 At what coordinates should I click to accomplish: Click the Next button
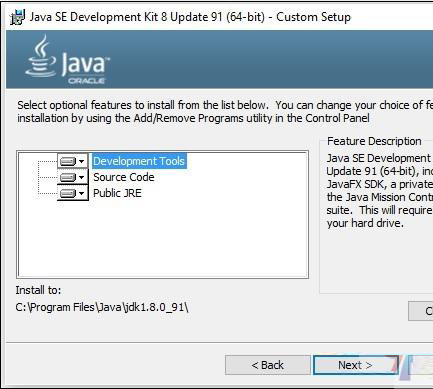pyautogui.click(x=355, y=365)
